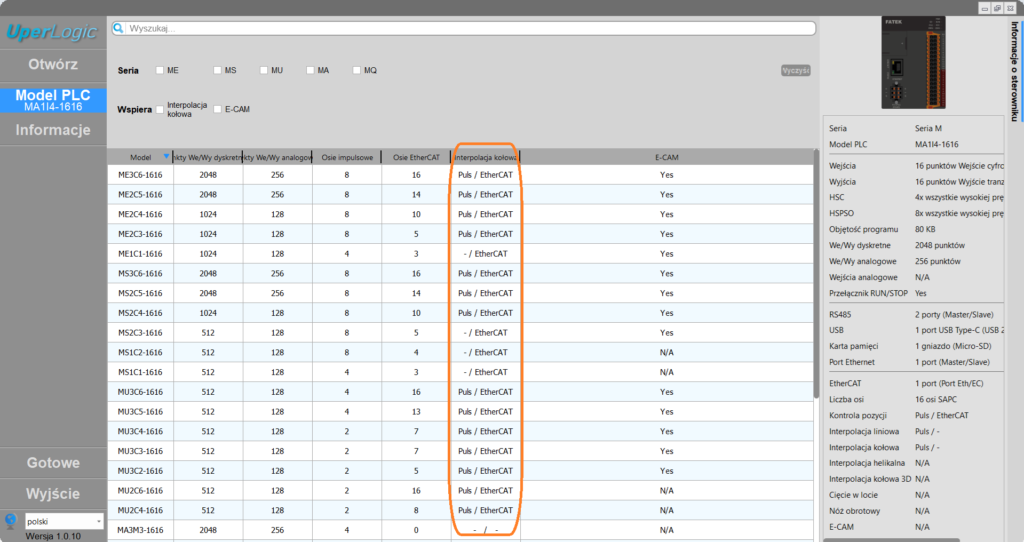Click the Gotowe sidebar button

pos(53,463)
